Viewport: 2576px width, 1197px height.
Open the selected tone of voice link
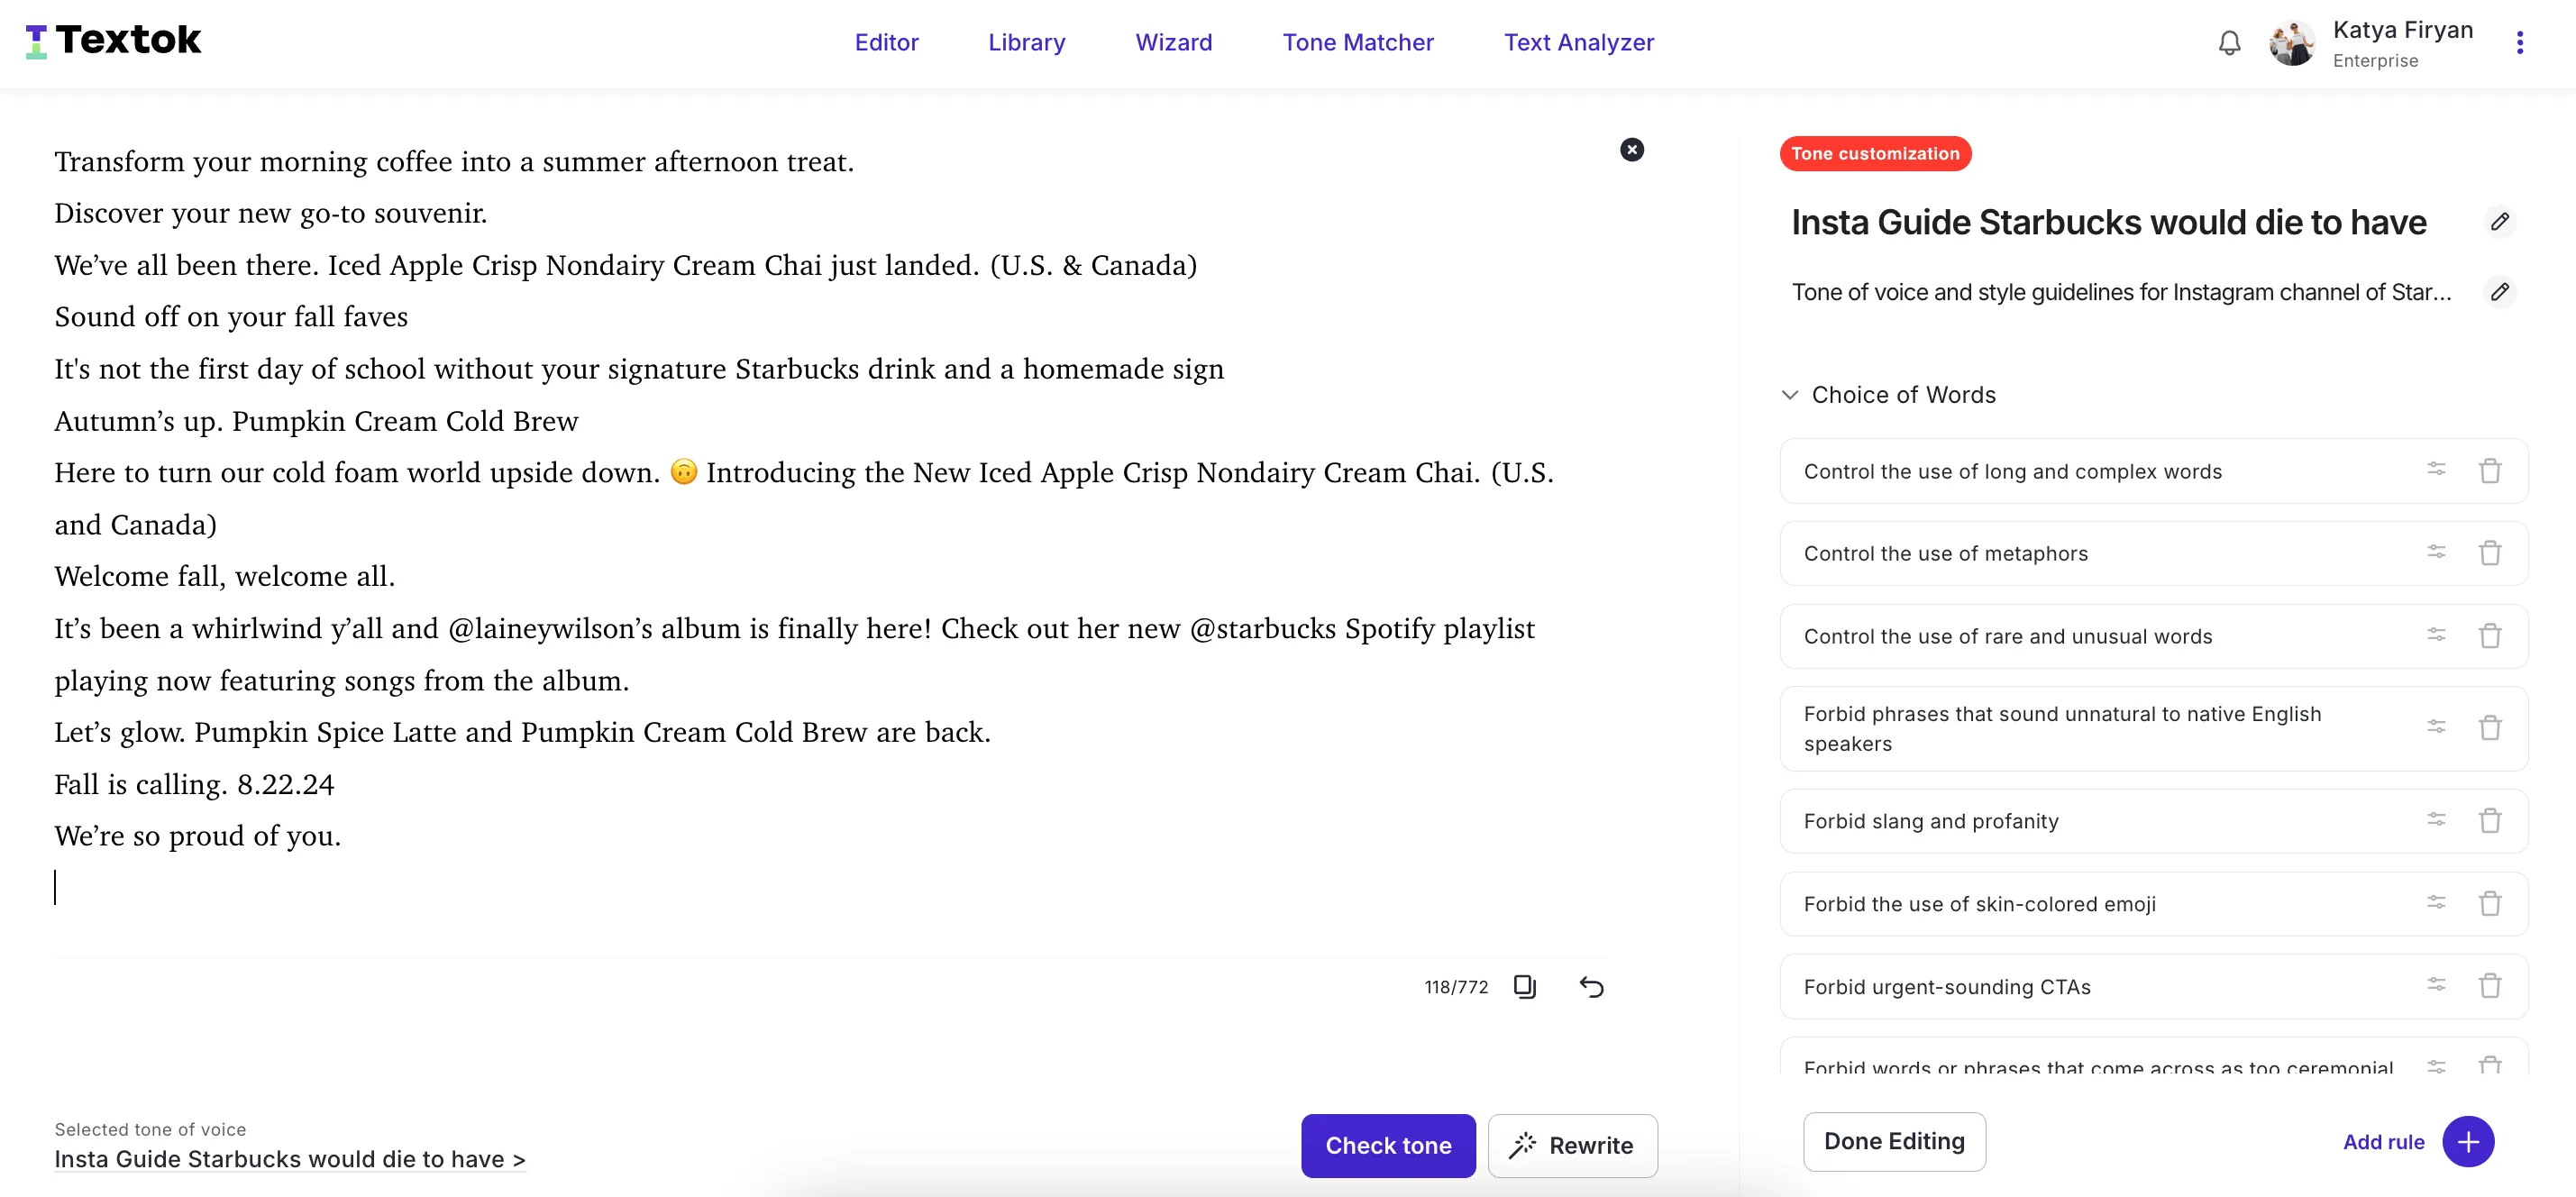(x=289, y=1159)
